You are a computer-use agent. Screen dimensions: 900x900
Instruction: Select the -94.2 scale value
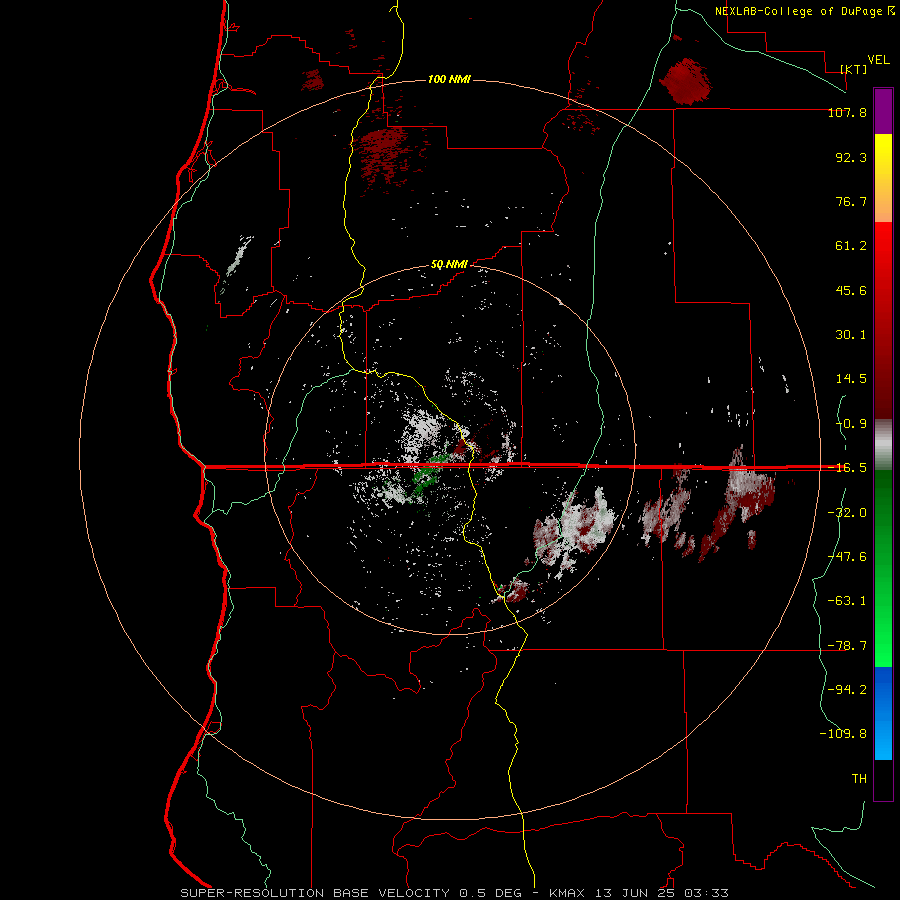click(847, 689)
